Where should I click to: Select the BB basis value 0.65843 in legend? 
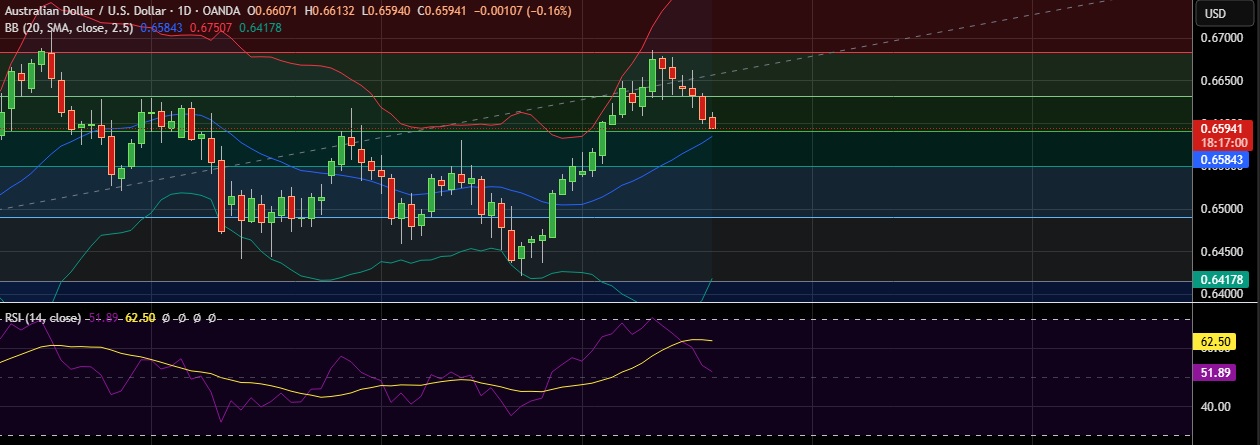(x=160, y=28)
